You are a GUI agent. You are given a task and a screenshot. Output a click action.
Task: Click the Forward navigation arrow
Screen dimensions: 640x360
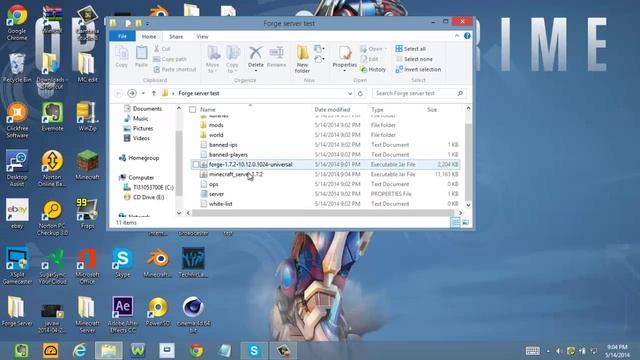132,93
